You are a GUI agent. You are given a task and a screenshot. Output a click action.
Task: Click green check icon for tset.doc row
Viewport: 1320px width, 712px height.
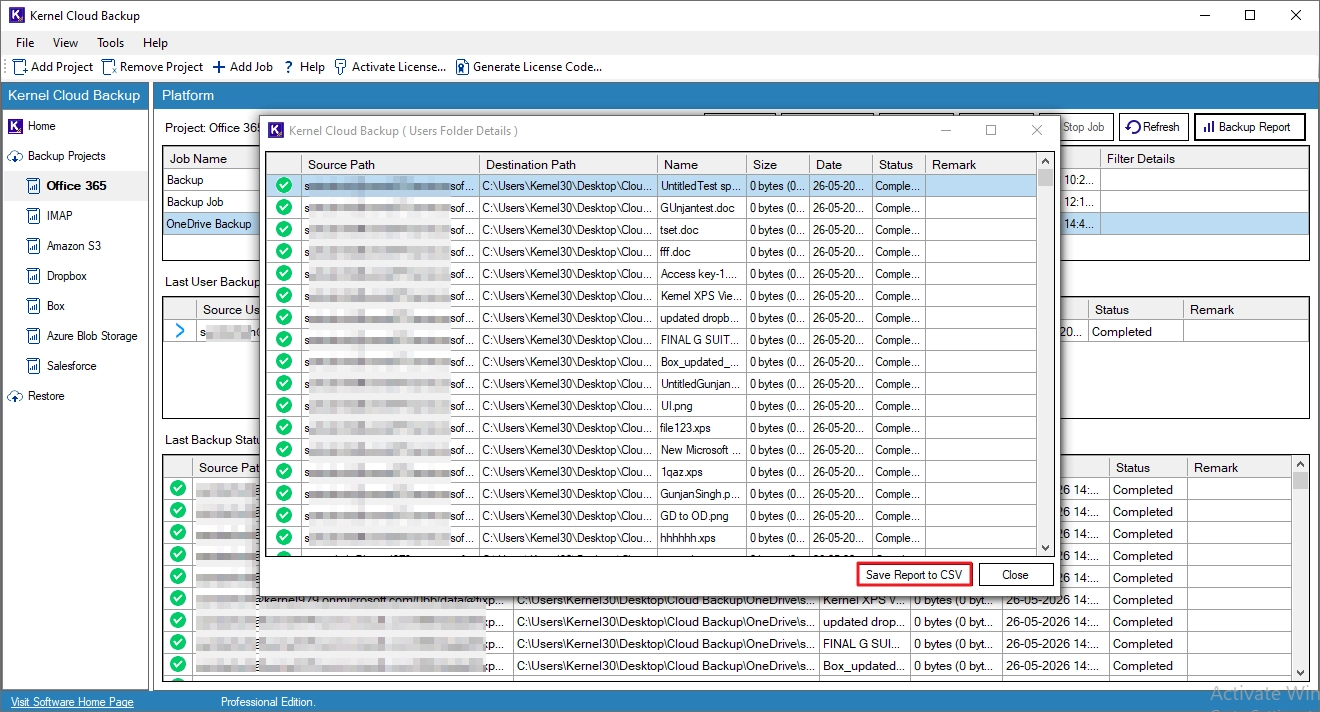click(284, 230)
